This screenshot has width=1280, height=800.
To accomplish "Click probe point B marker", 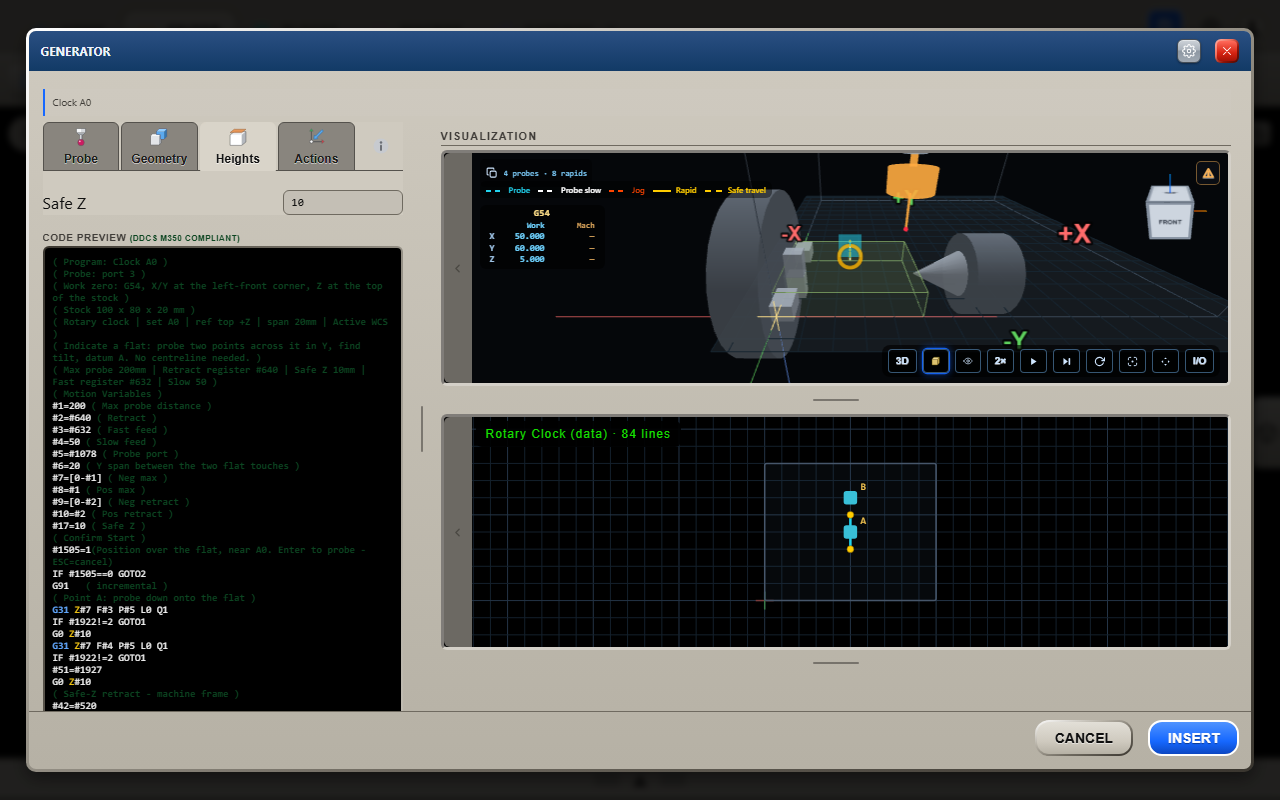I will point(850,497).
